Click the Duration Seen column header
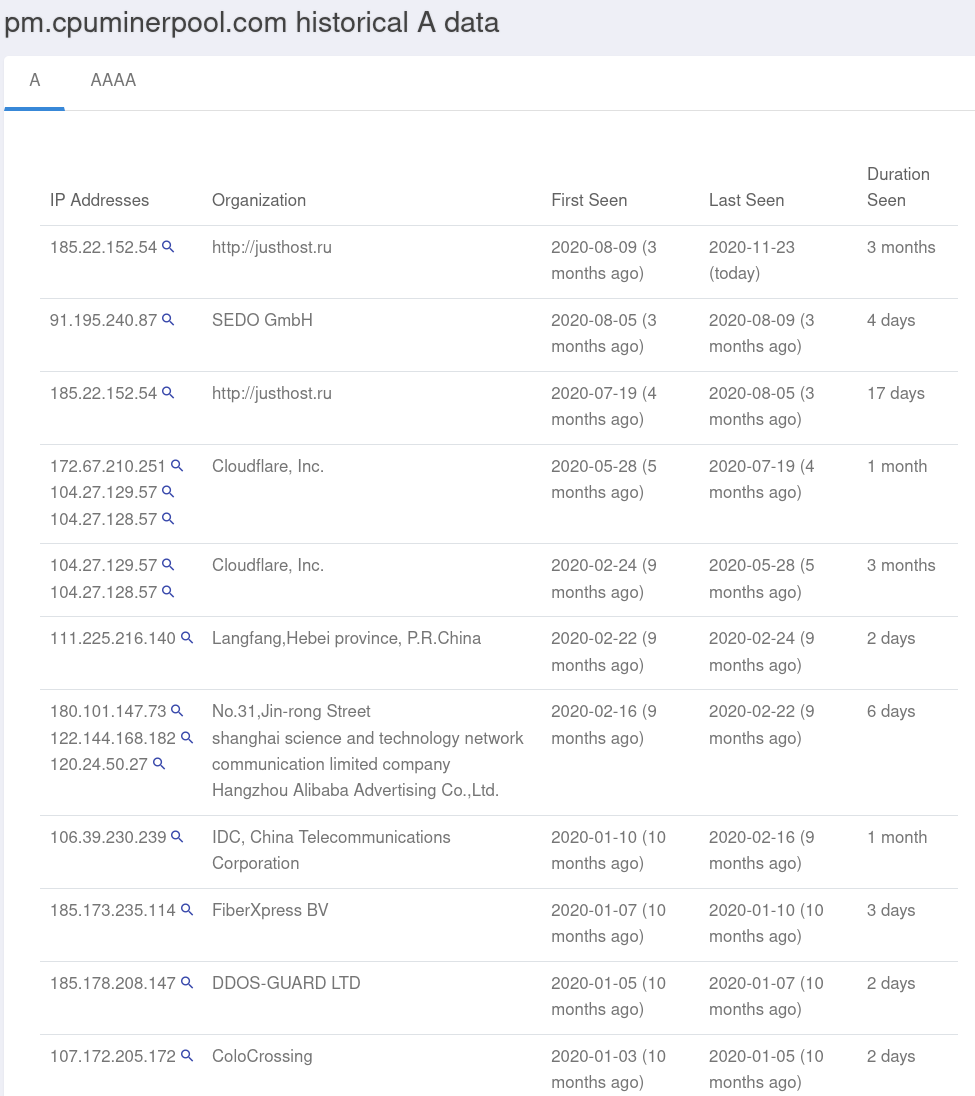The width and height of the screenshot is (975, 1096). [897, 187]
